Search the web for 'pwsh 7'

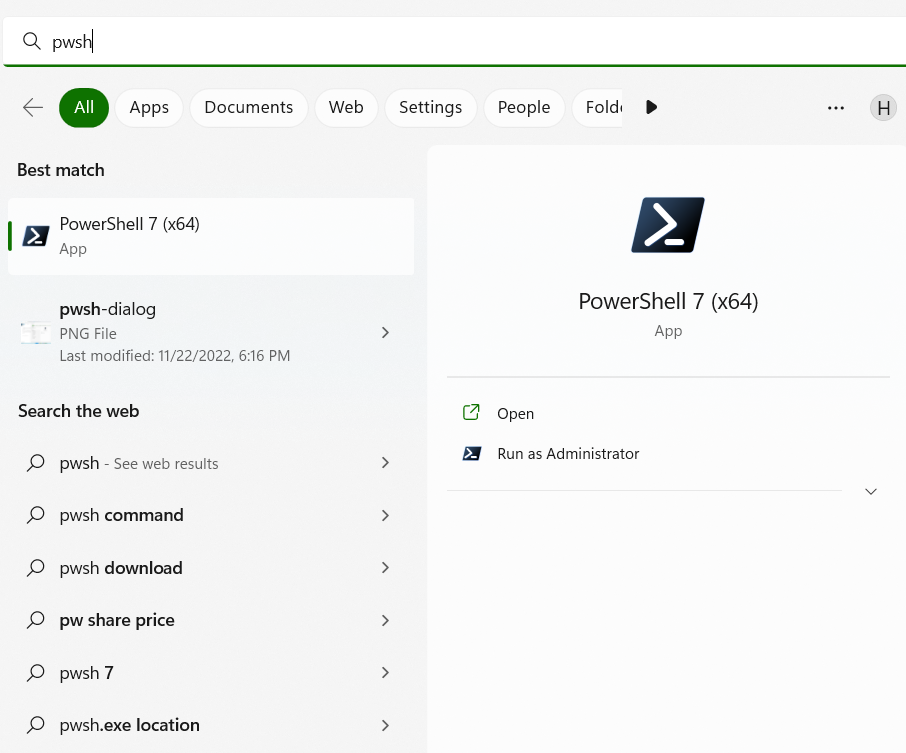(x=211, y=673)
